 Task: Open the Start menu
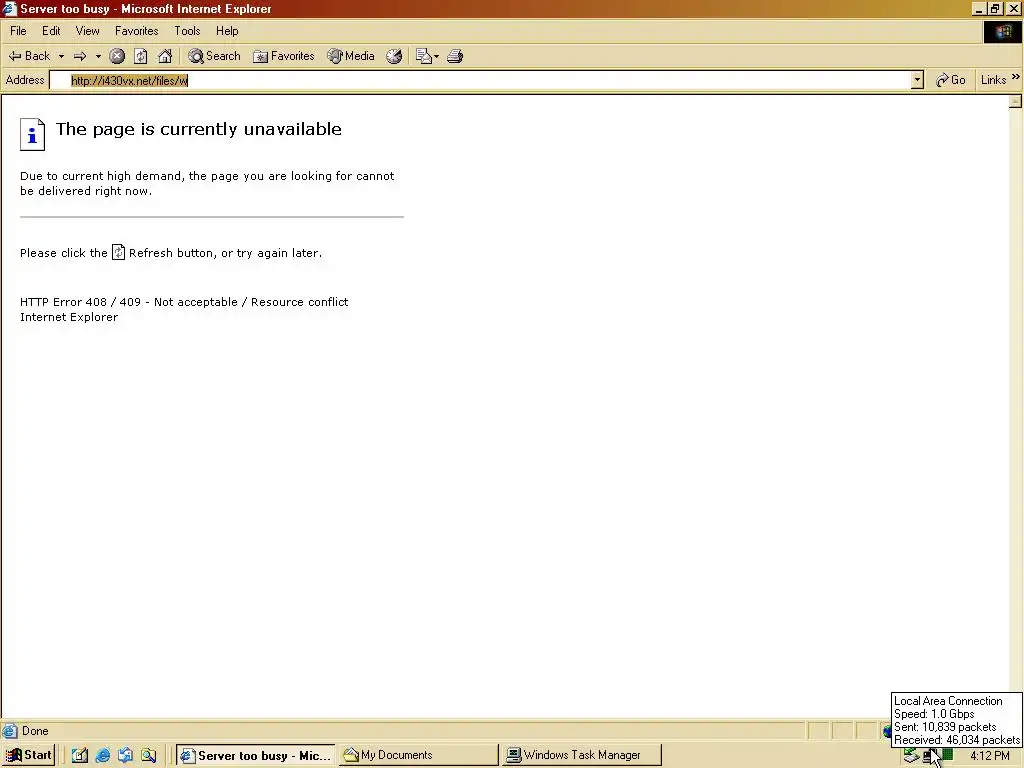point(29,755)
